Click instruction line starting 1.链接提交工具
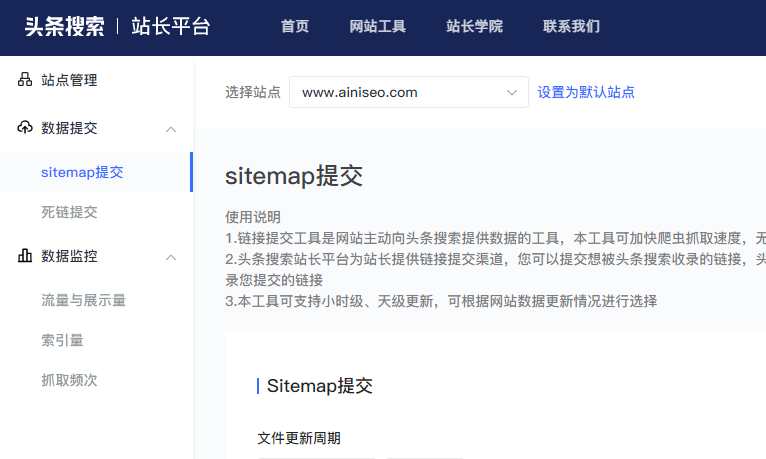Image resolution: width=766 pixels, height=459 pixels. (x=495, y=238)
